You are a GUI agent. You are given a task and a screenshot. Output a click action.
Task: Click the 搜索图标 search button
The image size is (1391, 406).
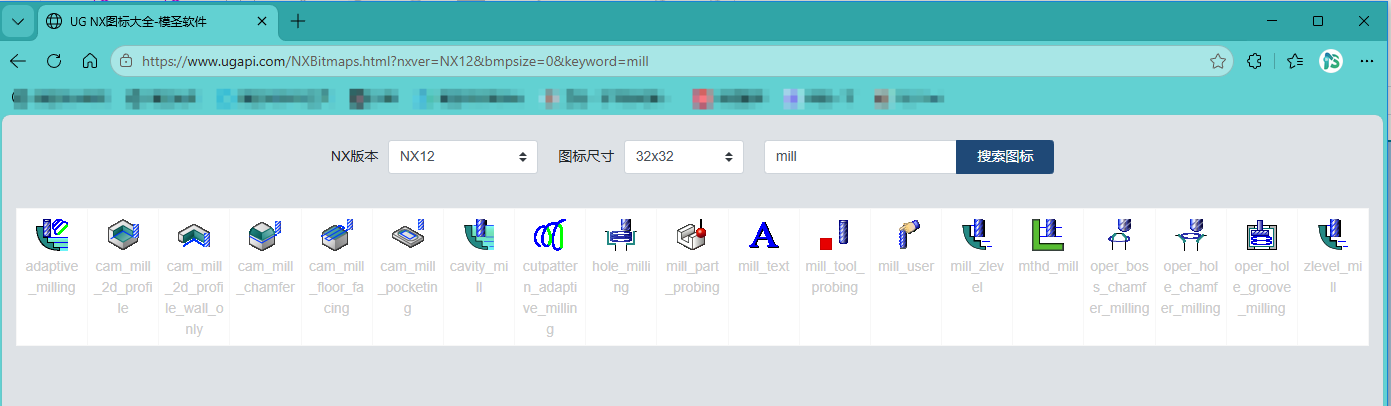coord(1005,157)
